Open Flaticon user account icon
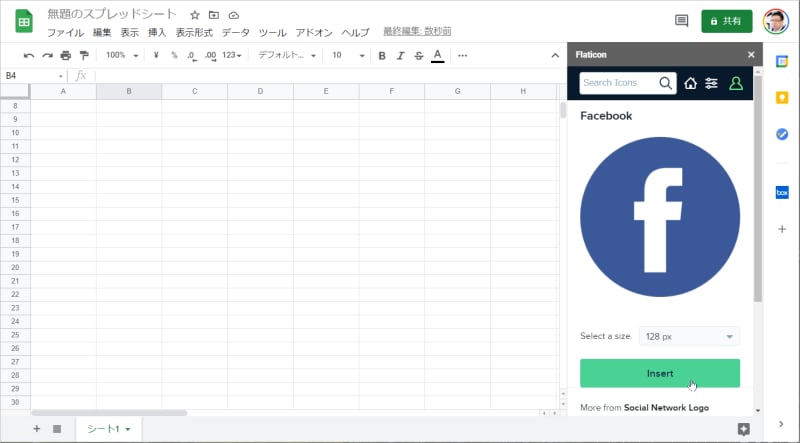800x443 pixels. coord(736,83)
